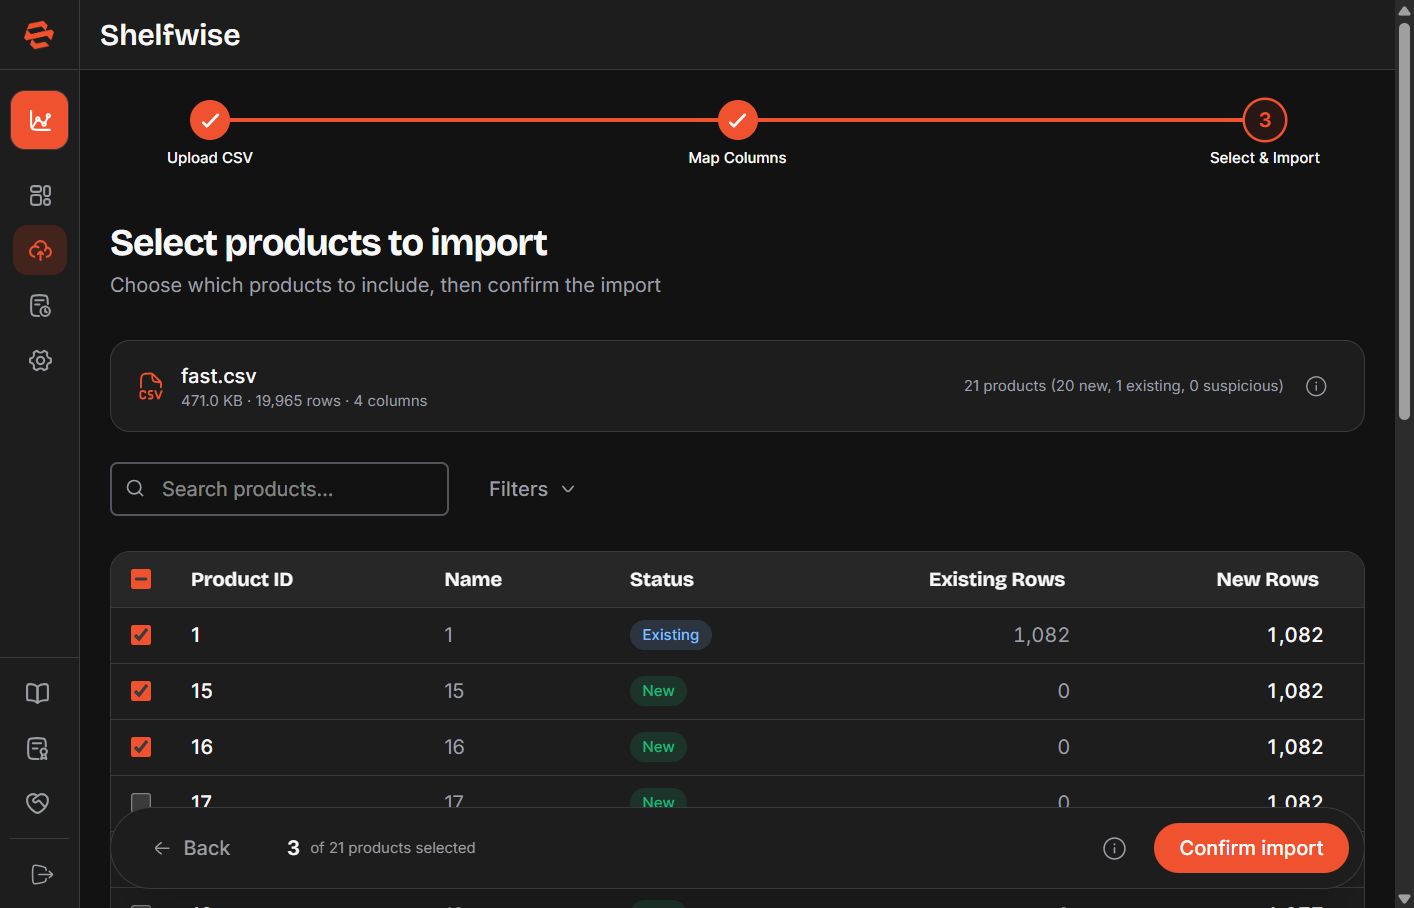Sort by Name column header
Image resolution: width=1414 pixels, height=908 pixels.
tap(473, 579)
